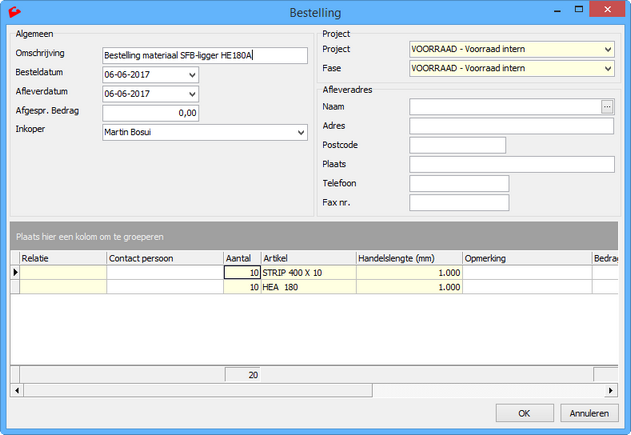
Task: Click Relatie cell of HEA 180 row
Action: pos(63,287)
